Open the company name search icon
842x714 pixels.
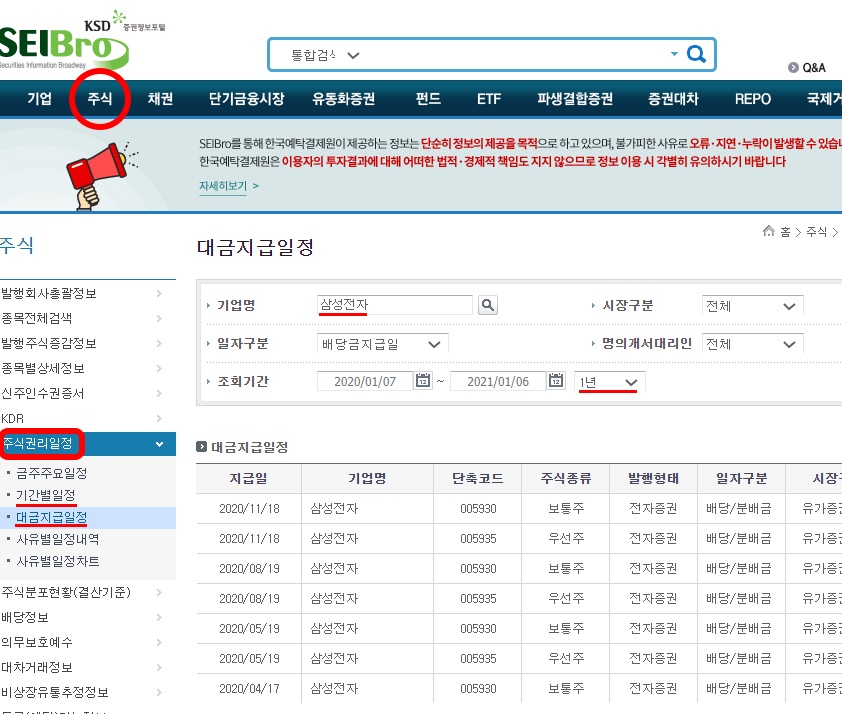(x=488, y=305)
